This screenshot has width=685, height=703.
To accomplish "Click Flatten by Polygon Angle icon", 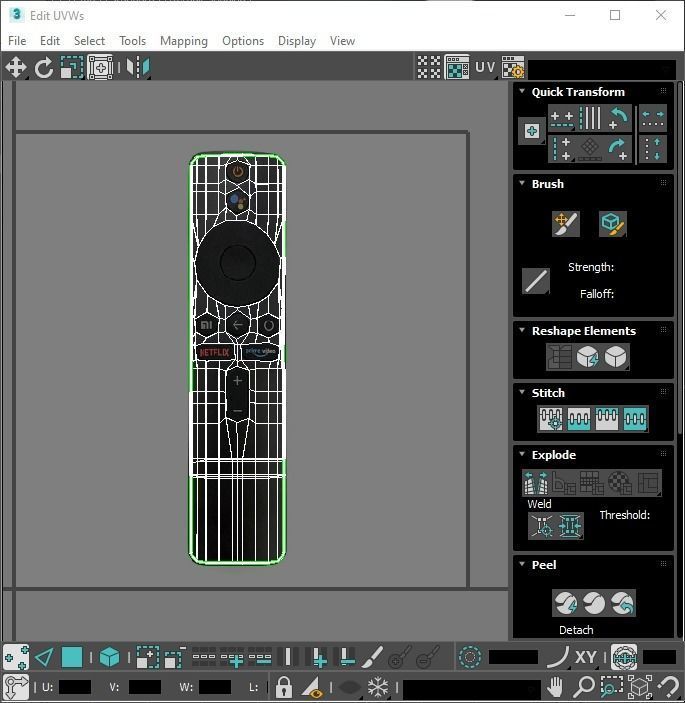I will (x=564, y=483).
